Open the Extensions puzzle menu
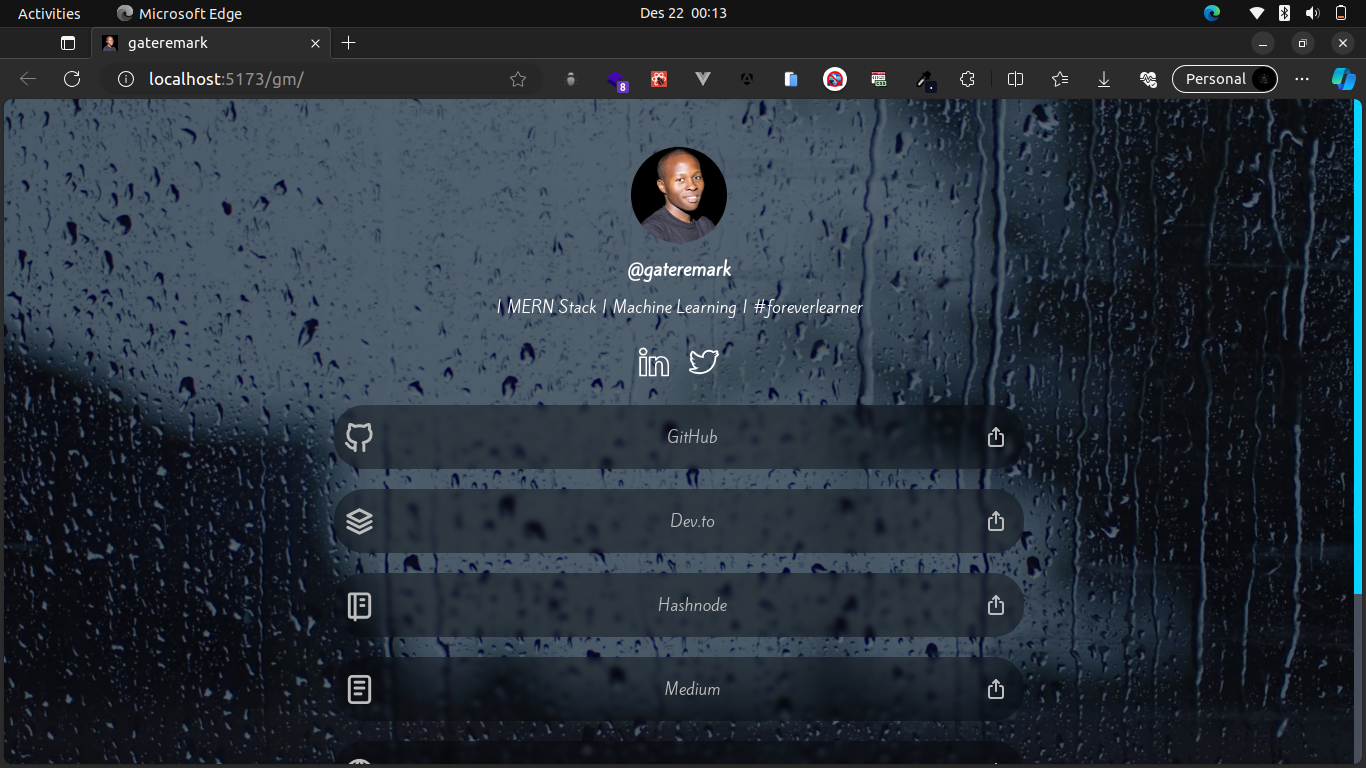 [967, 79]
